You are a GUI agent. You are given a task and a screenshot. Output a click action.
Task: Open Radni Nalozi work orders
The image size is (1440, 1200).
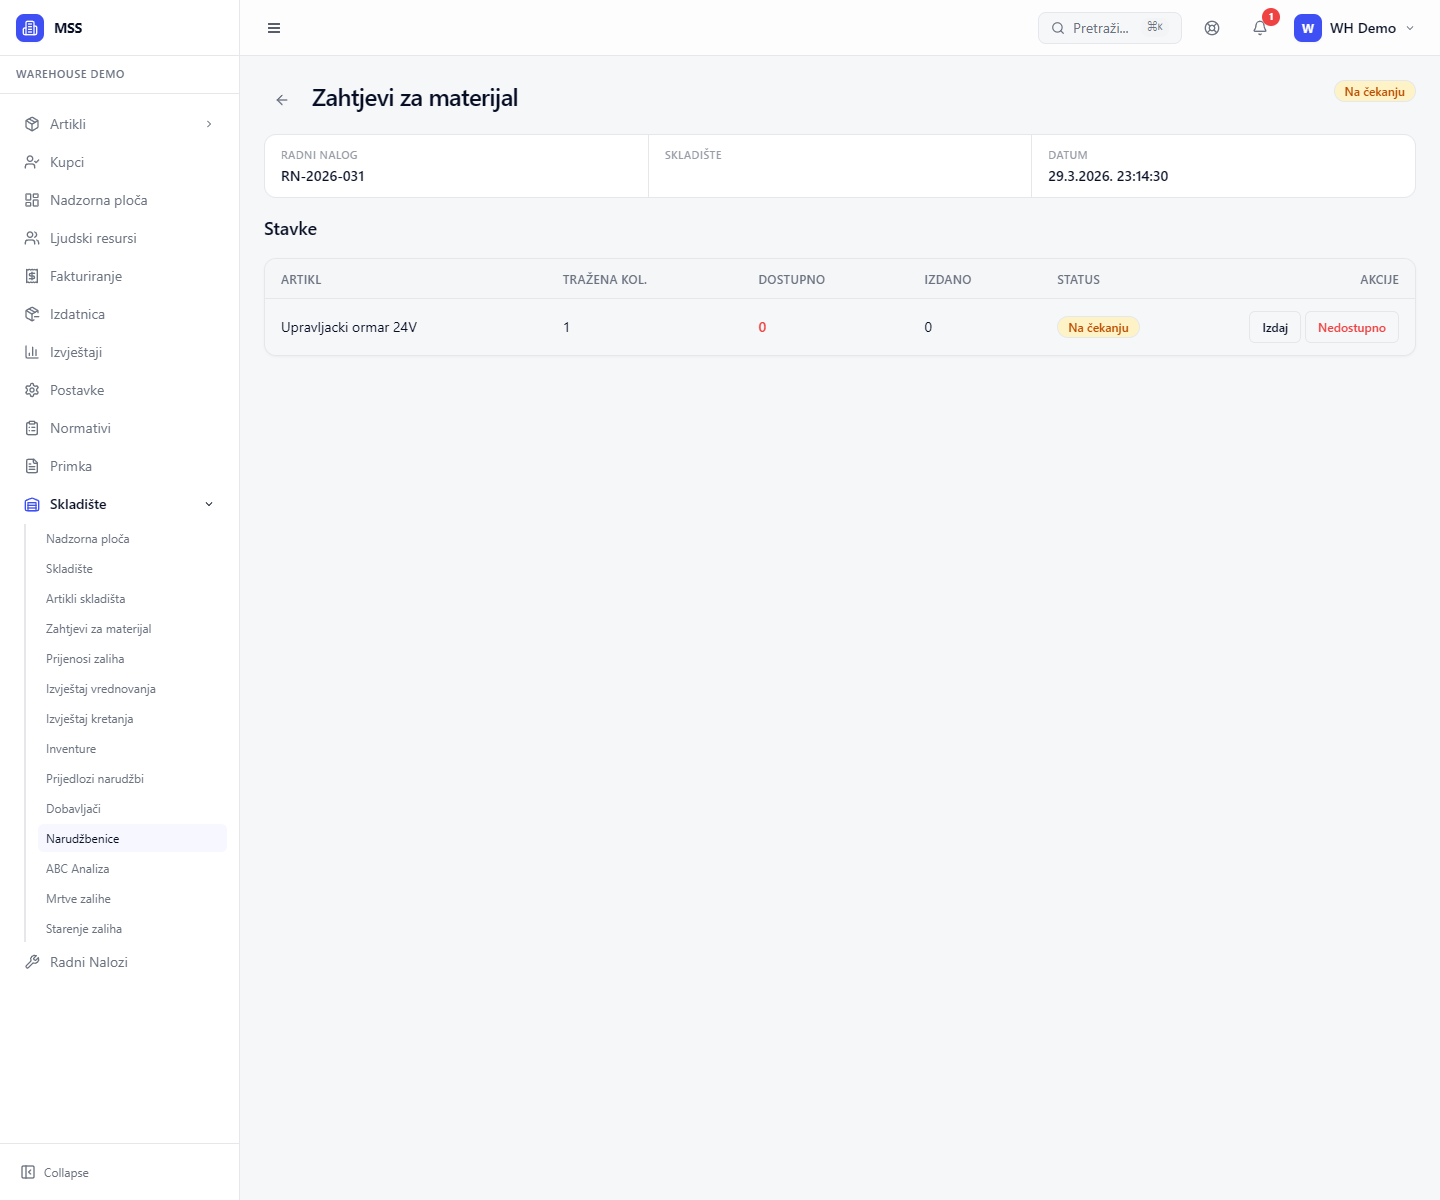89,962
